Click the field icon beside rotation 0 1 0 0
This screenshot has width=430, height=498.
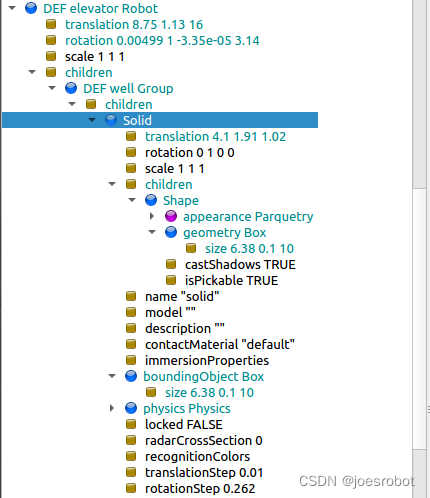(131, 152)
